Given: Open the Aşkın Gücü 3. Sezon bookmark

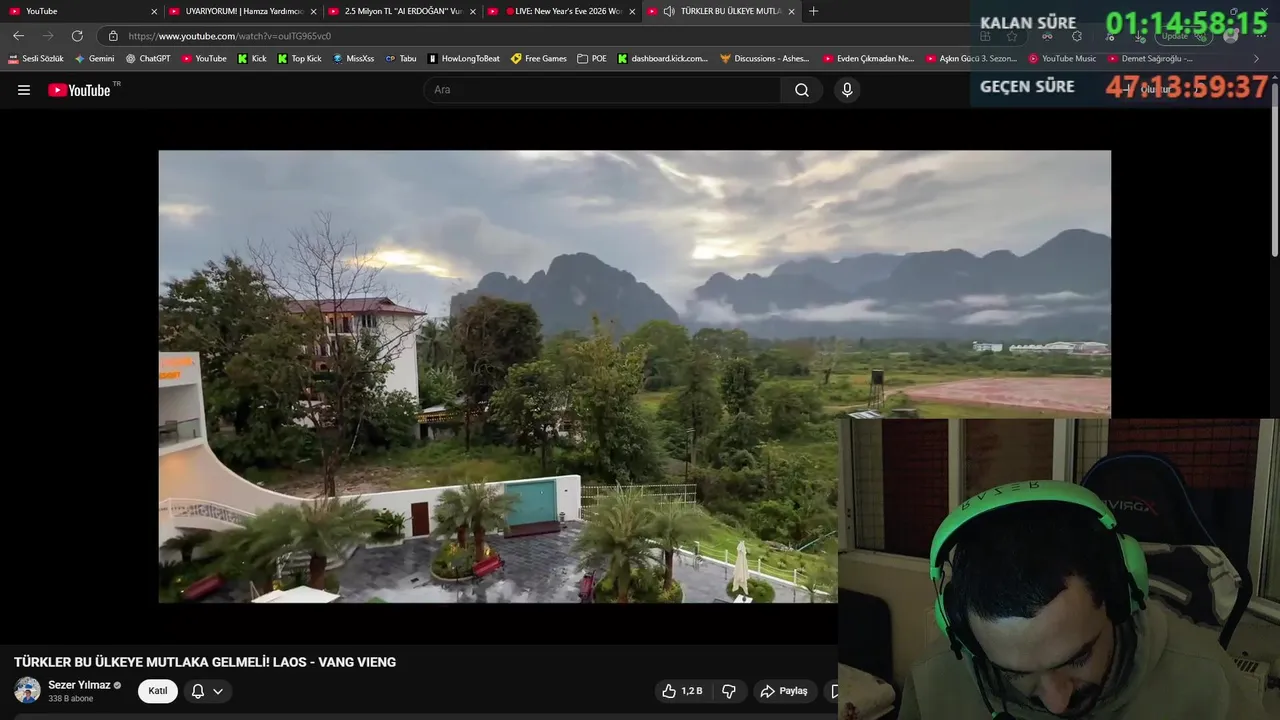Looking at the screenshot, I should tap(971, 59).
